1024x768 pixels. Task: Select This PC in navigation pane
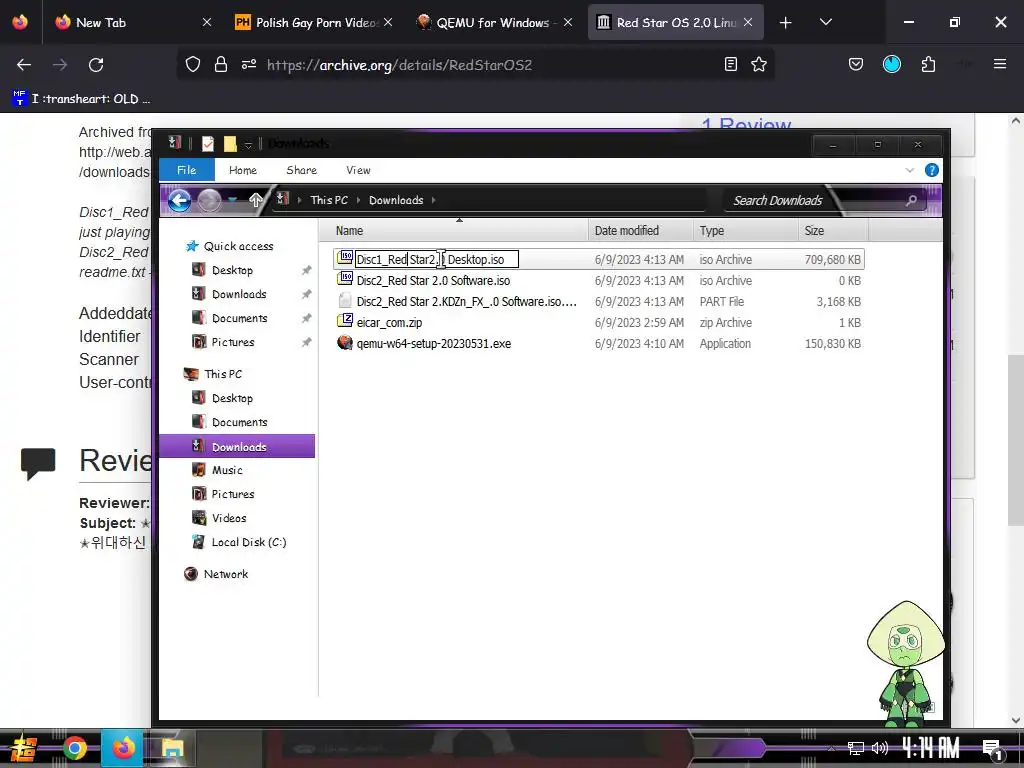[x=223, y=374]
